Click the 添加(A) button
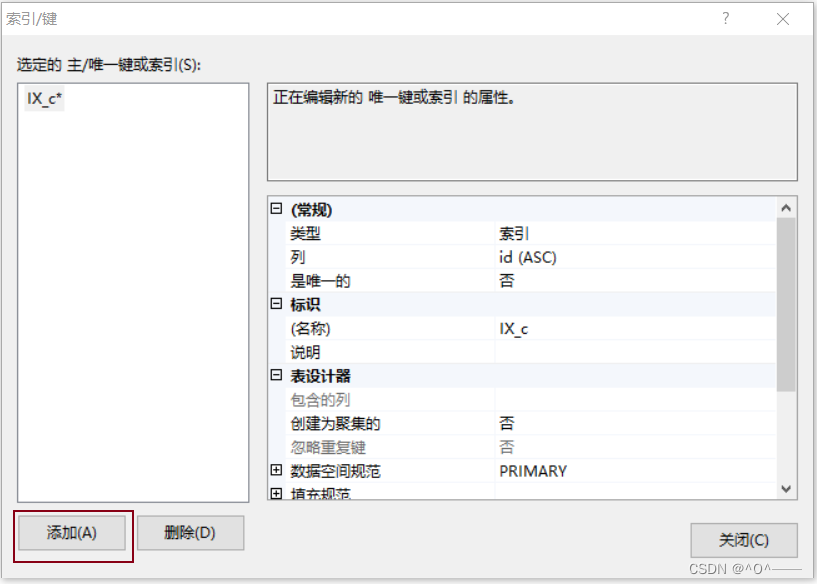Viewport: 817px width, 584px height. pos(72,533)
